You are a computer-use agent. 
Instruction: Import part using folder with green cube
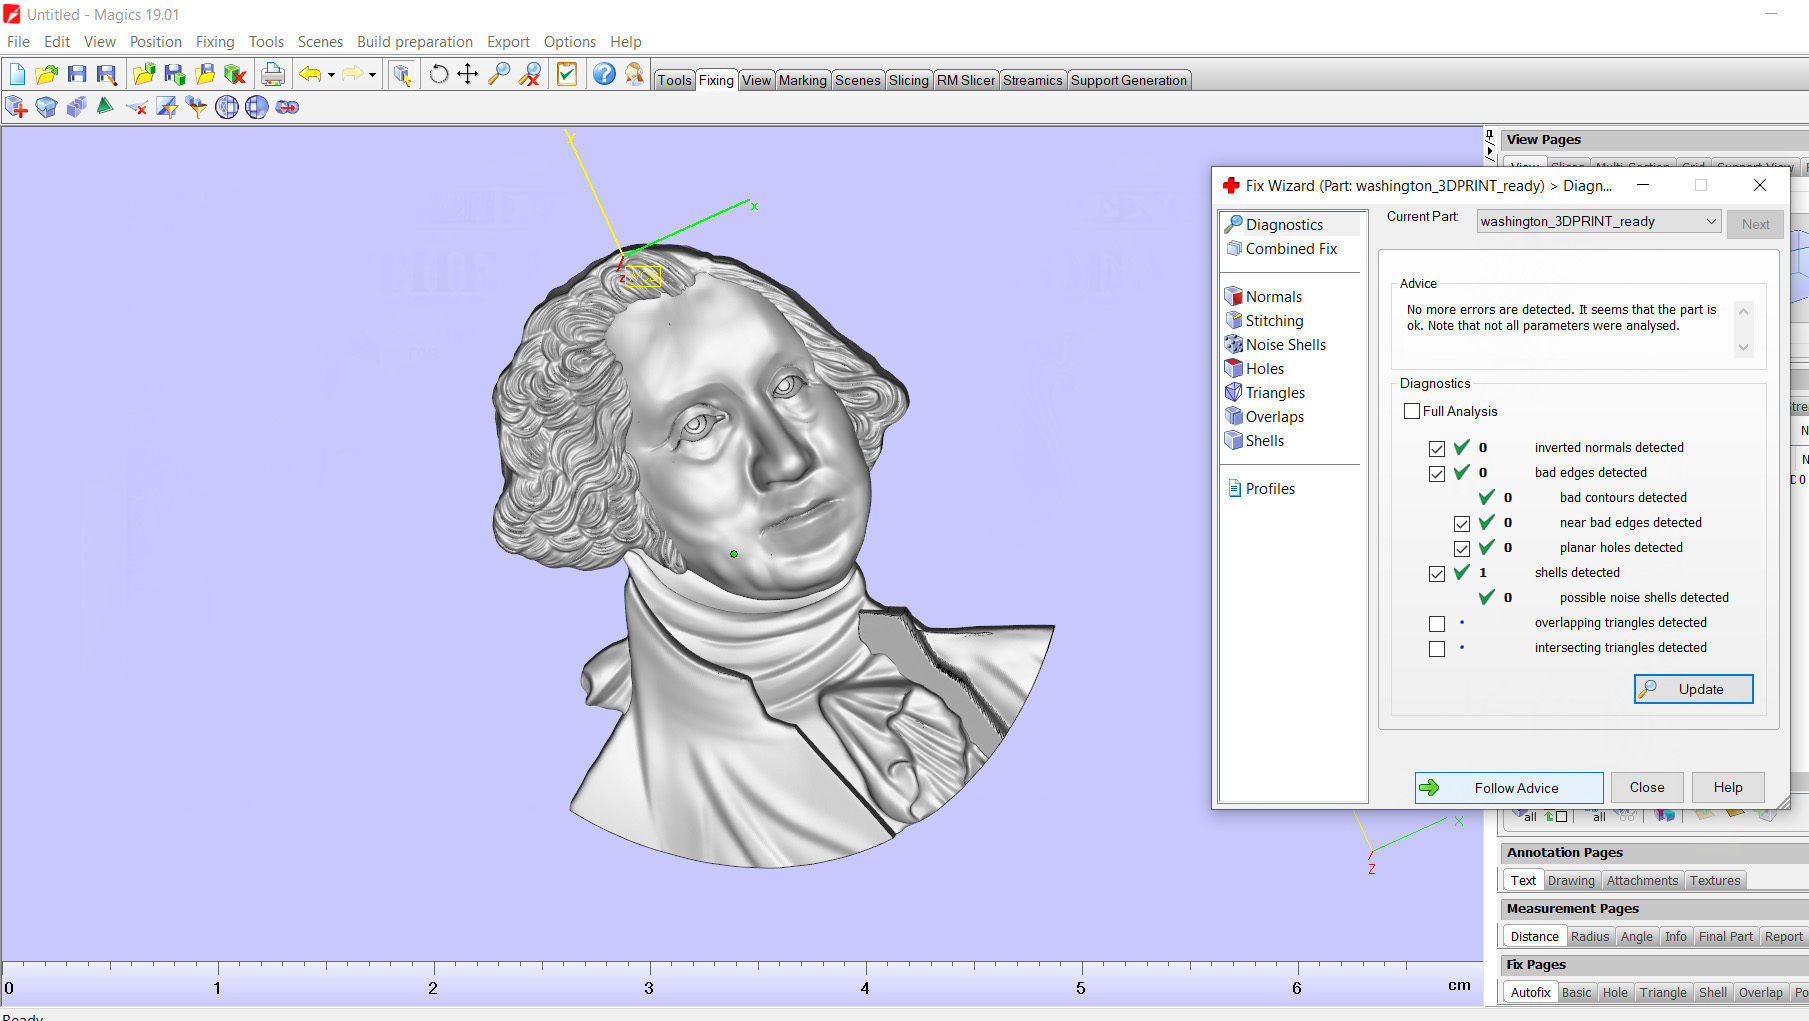pyautogui.click(x=144, y=74)
